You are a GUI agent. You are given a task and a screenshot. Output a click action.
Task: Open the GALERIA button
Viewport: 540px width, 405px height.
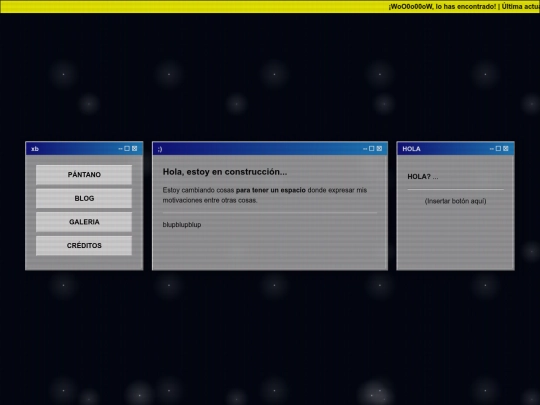(x=84, y=222)
